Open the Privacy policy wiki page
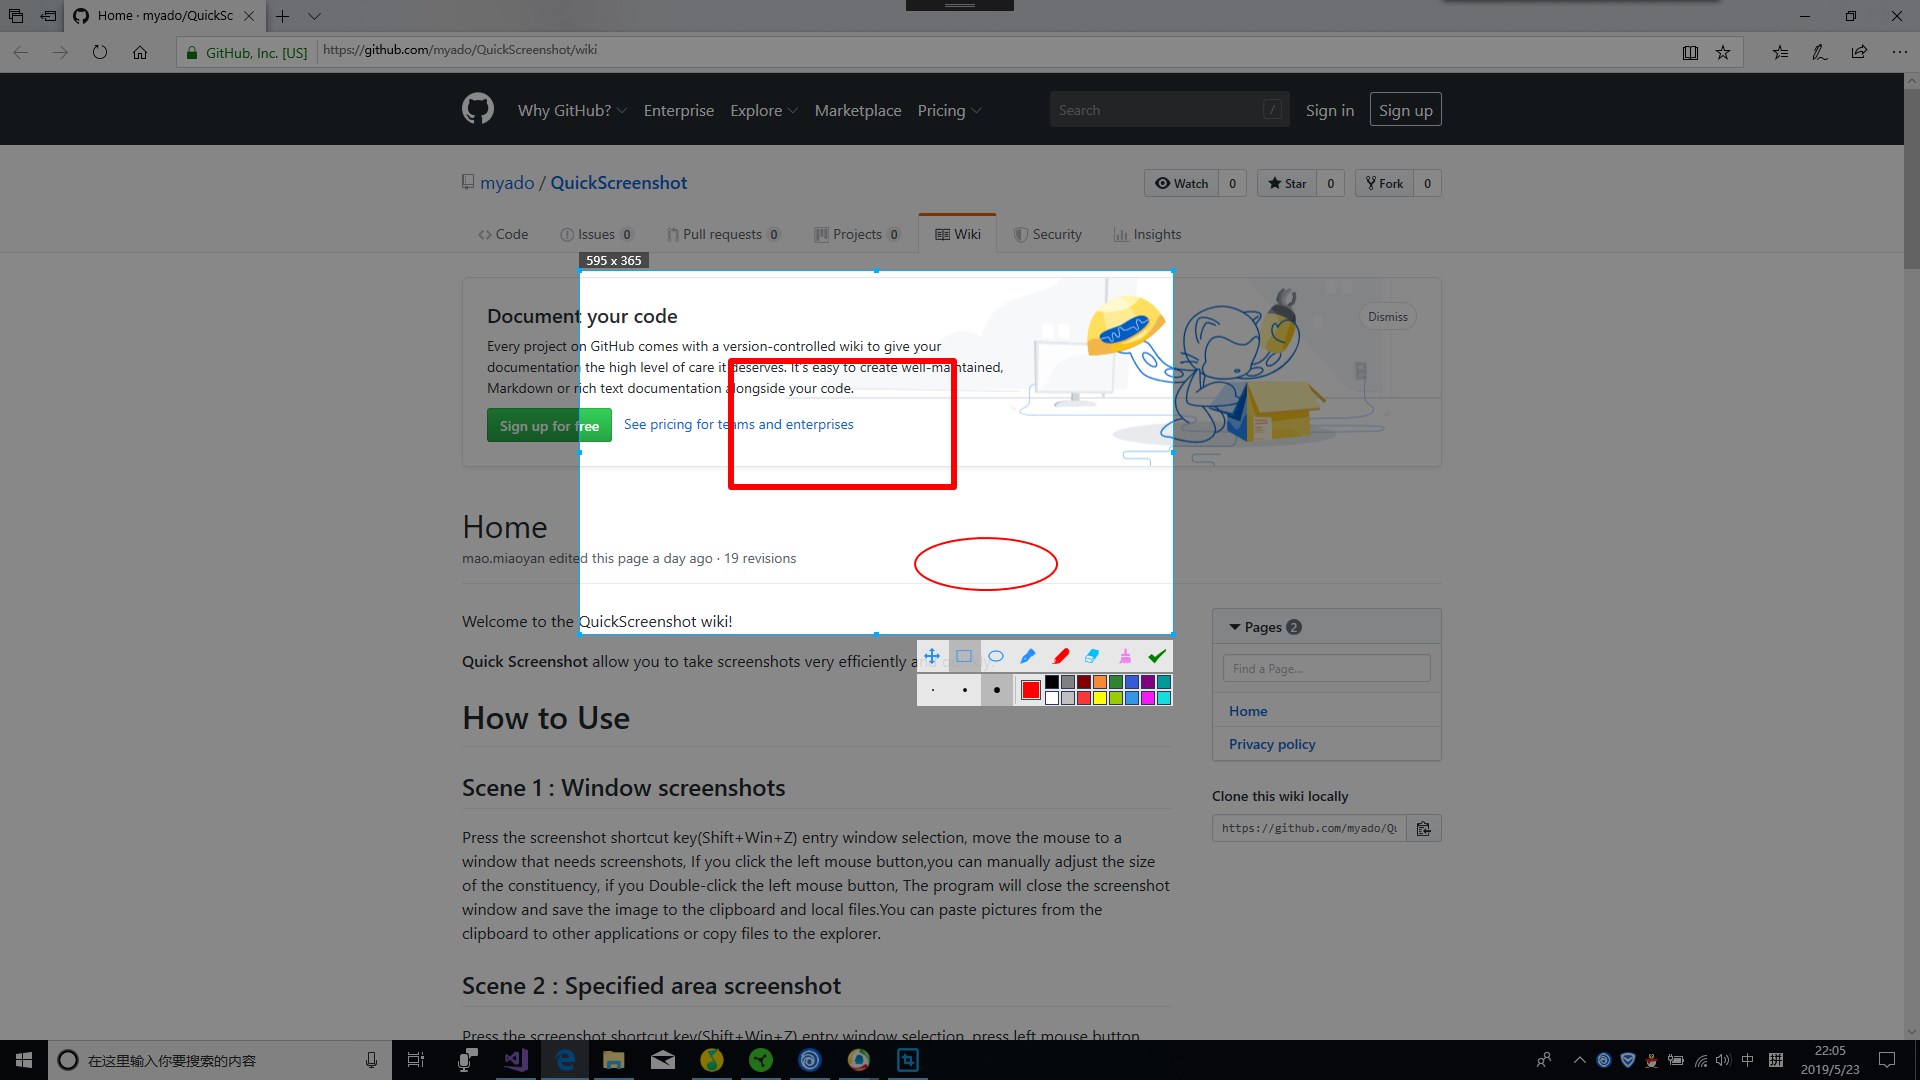This screenshot has width=1920, height=1080. pyautogui.click(x=1272, y=744)
